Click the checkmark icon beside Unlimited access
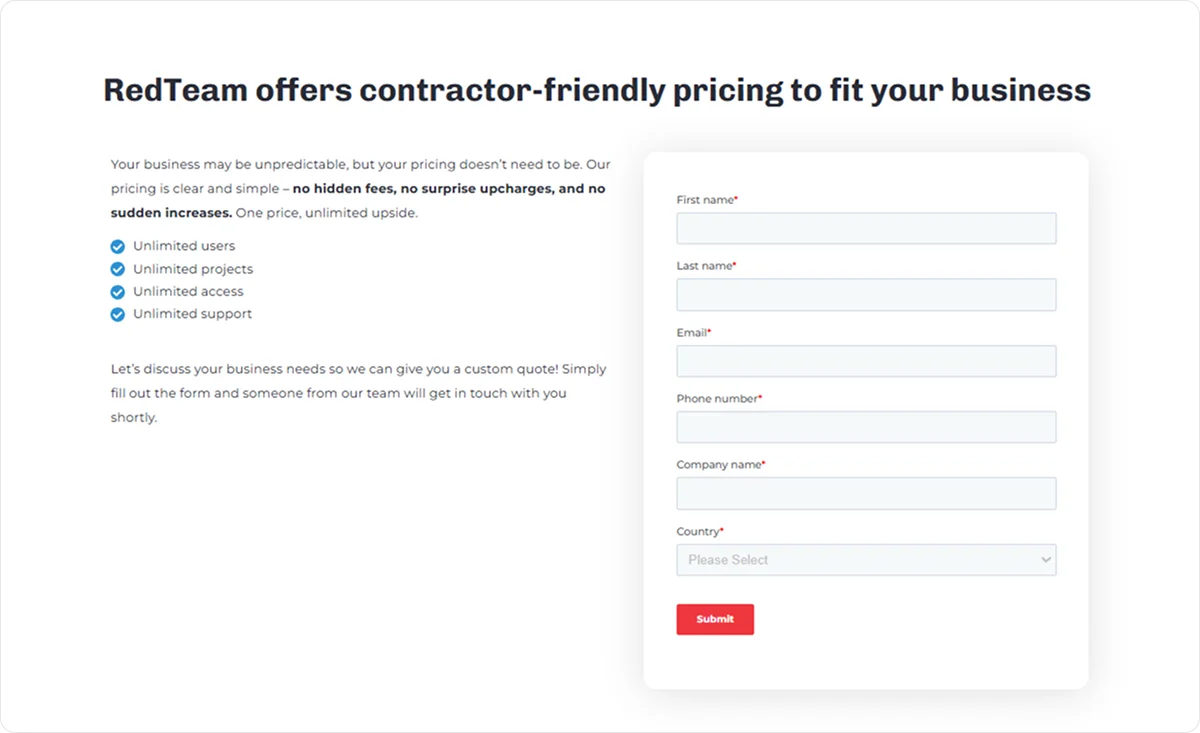This screenshot has width=1200, height=733. pos(117,291)
